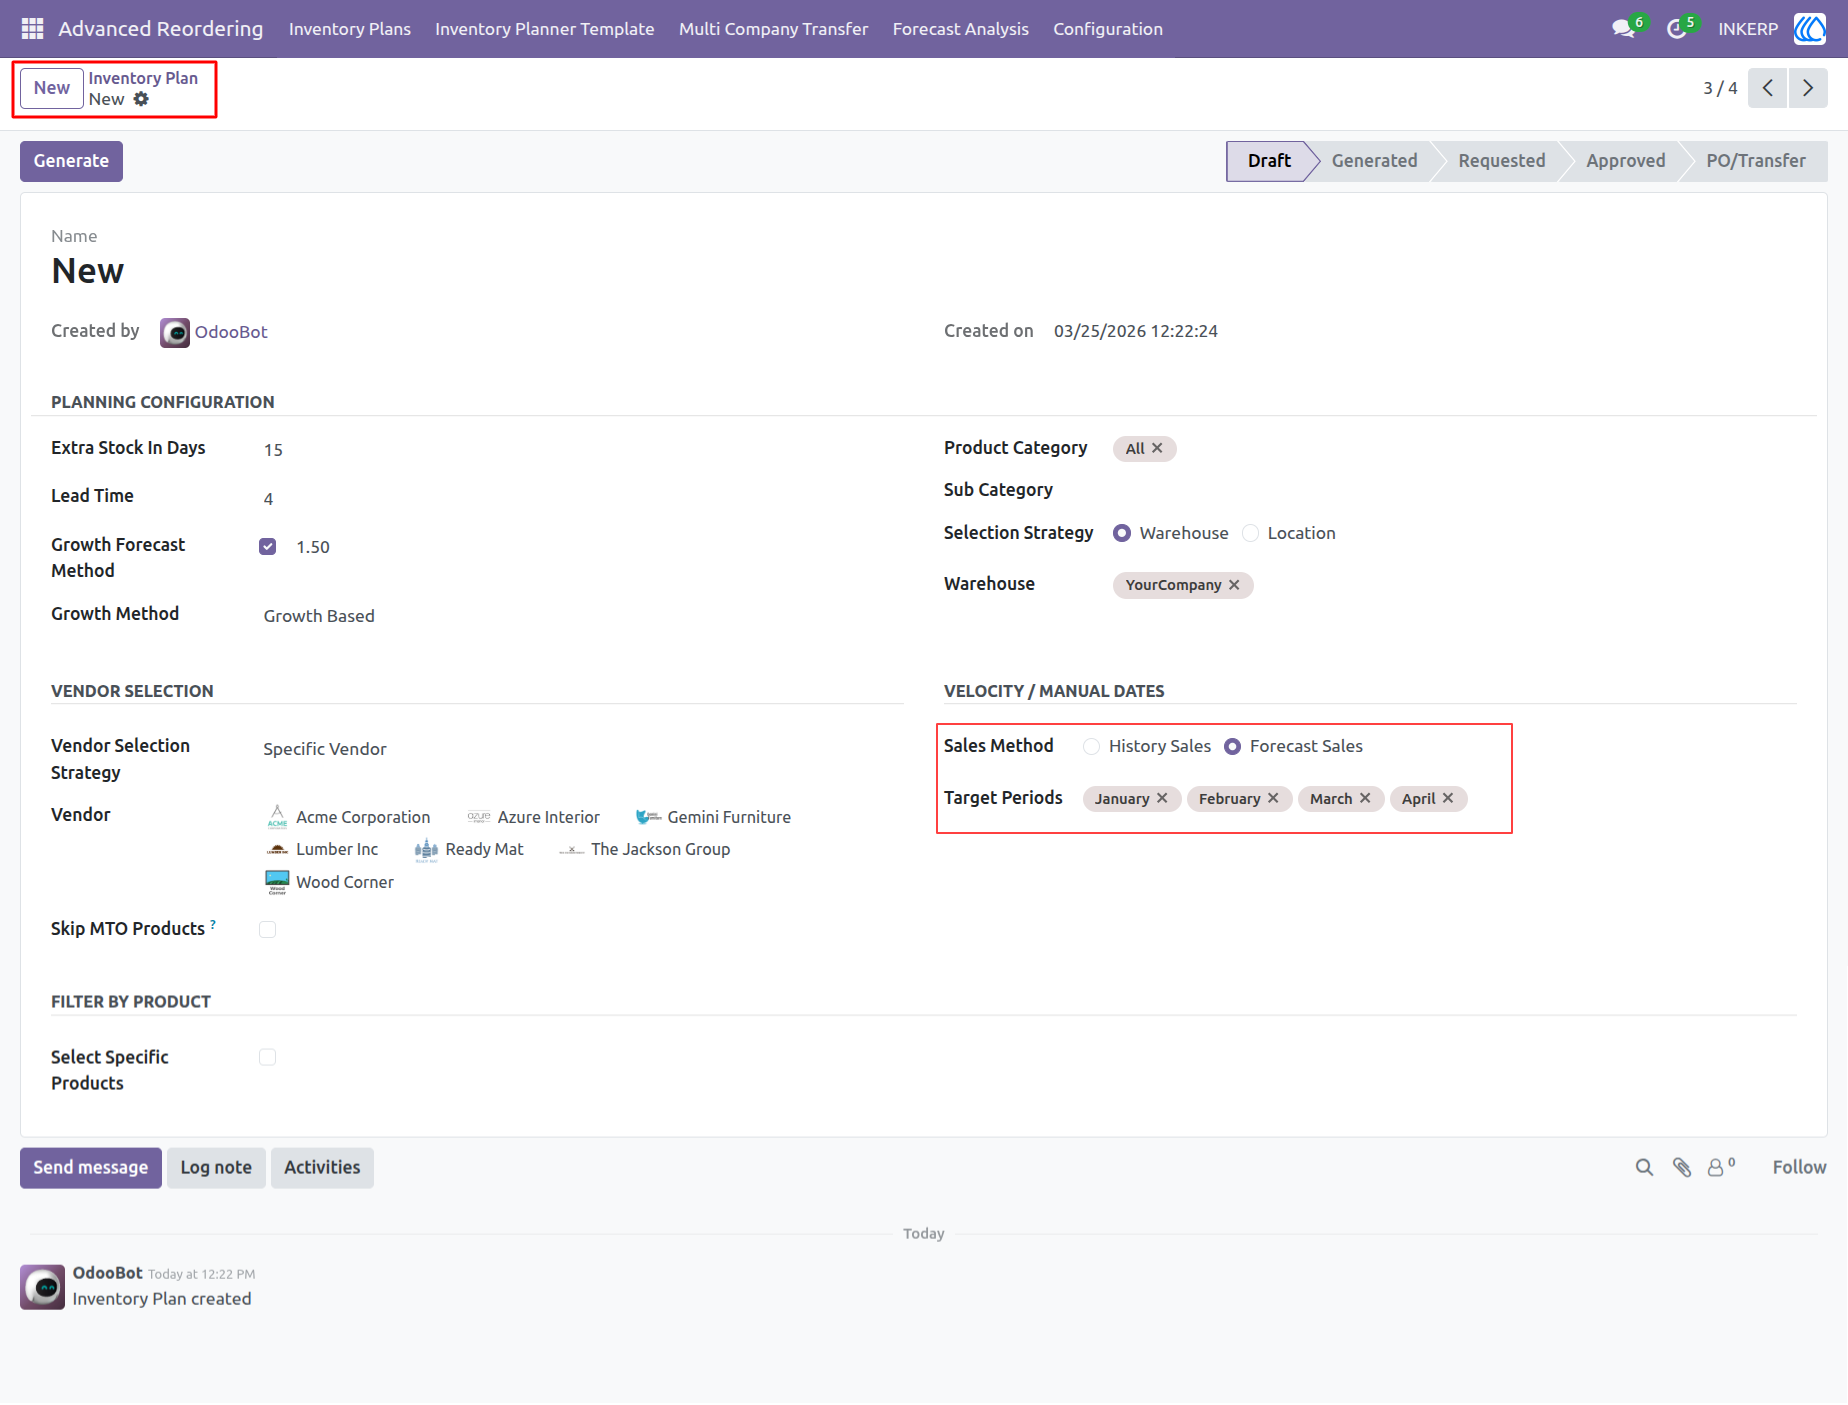
Task: Open the activities clock icon
Action: coord(1677,29)
